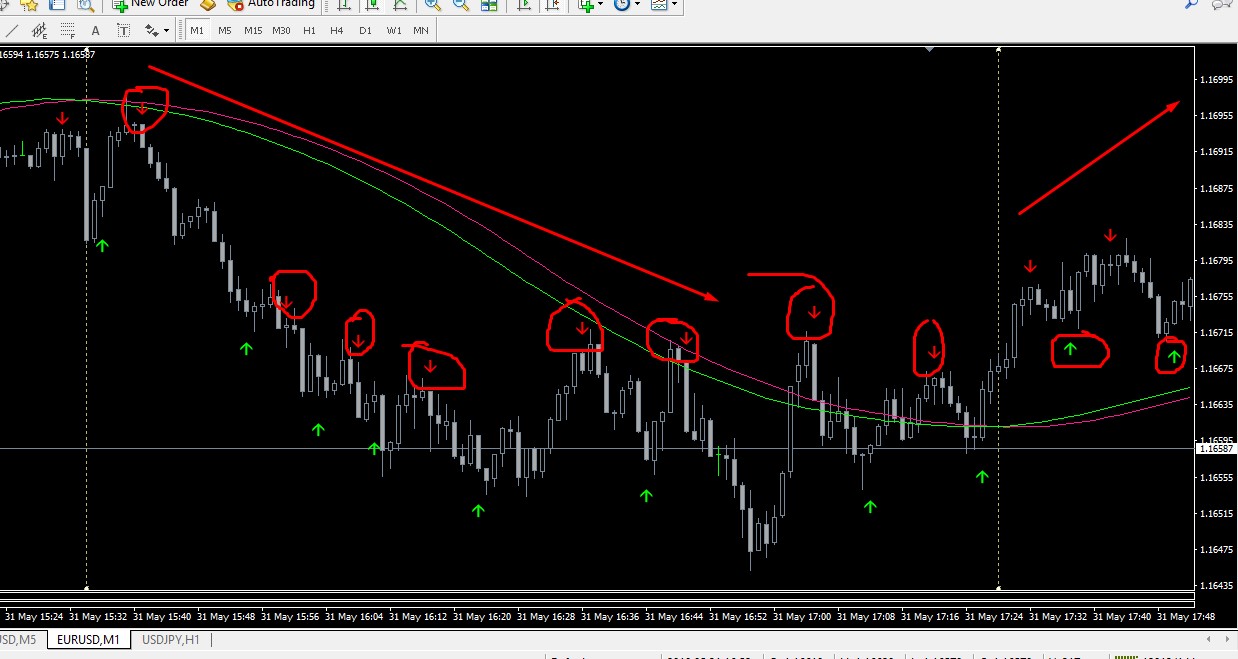Click the 1.16995 price scale label
Viewport: 1238px width, 659px height.
coord(1216,79)
